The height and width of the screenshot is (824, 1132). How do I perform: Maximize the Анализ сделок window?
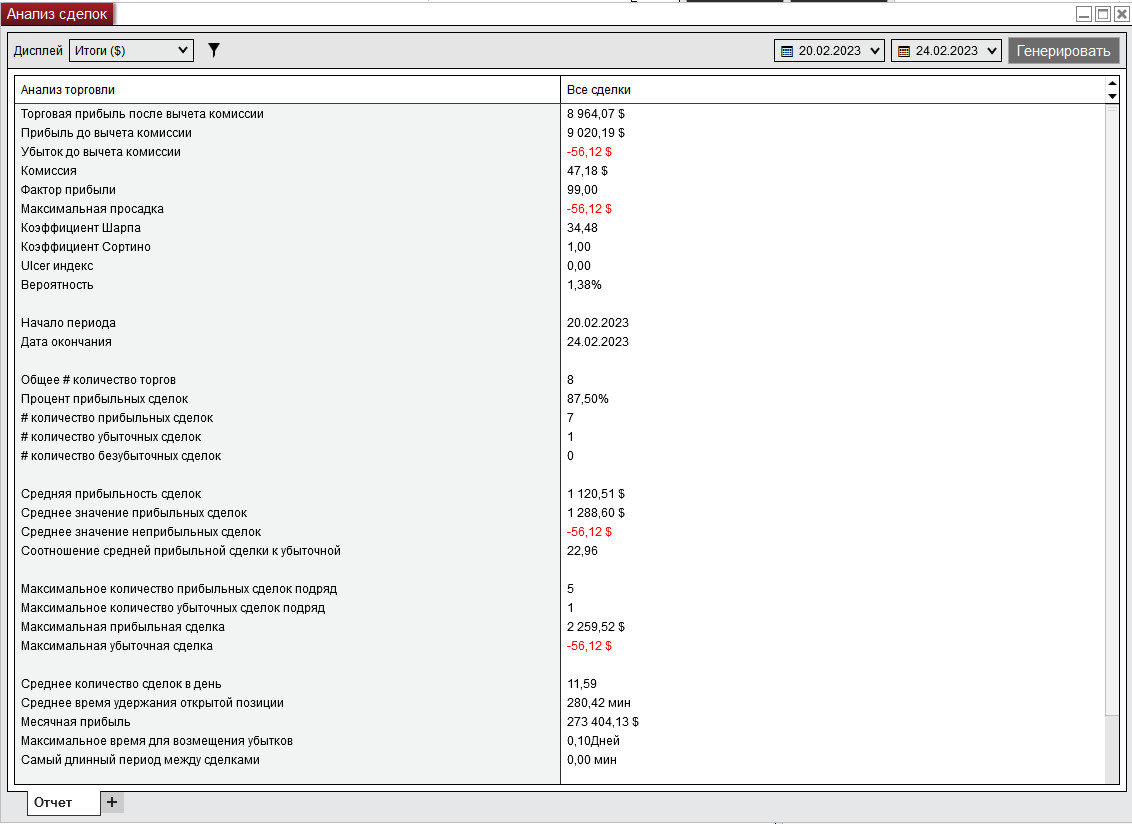point(1103,14)
